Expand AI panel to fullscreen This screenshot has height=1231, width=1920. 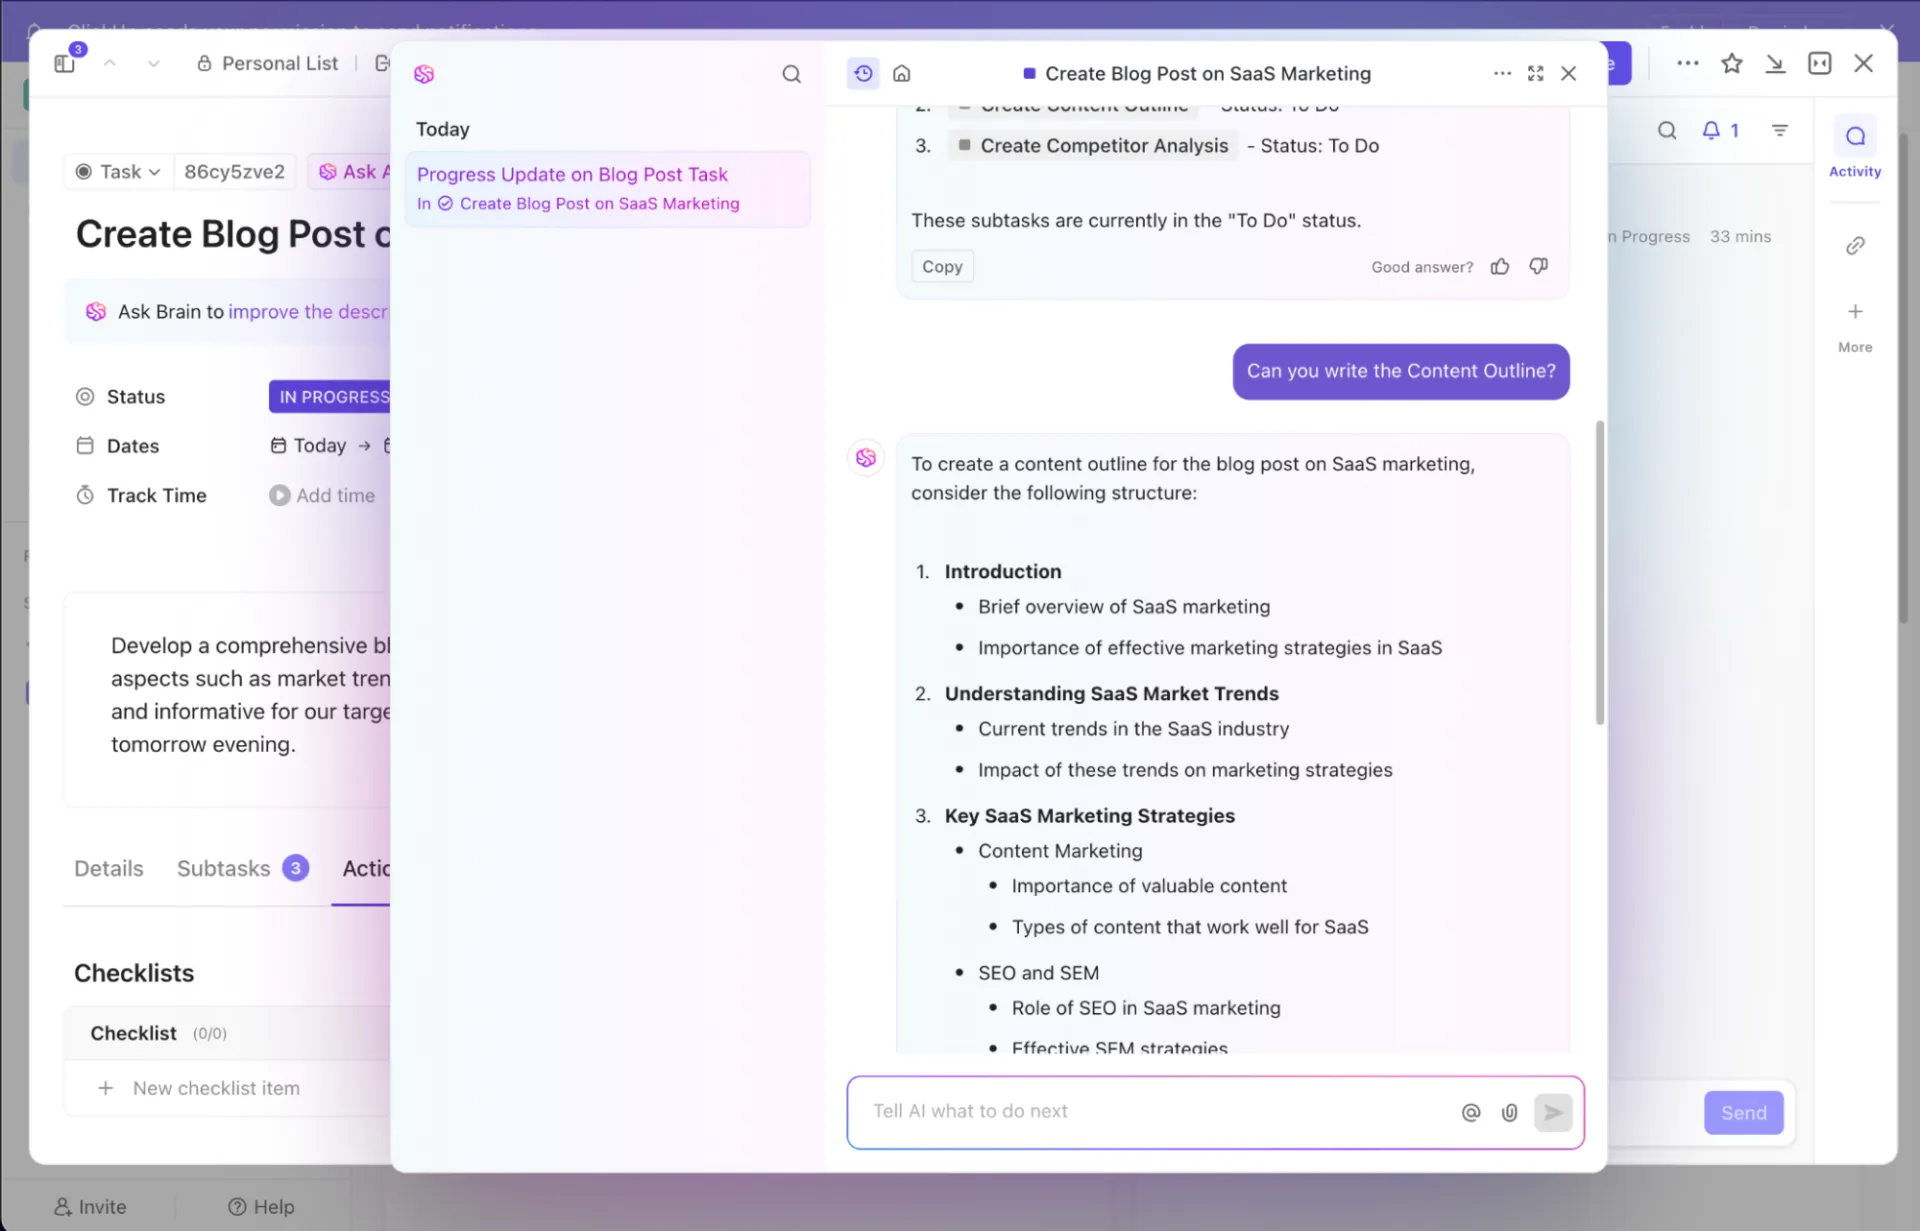pos(1535,73)
